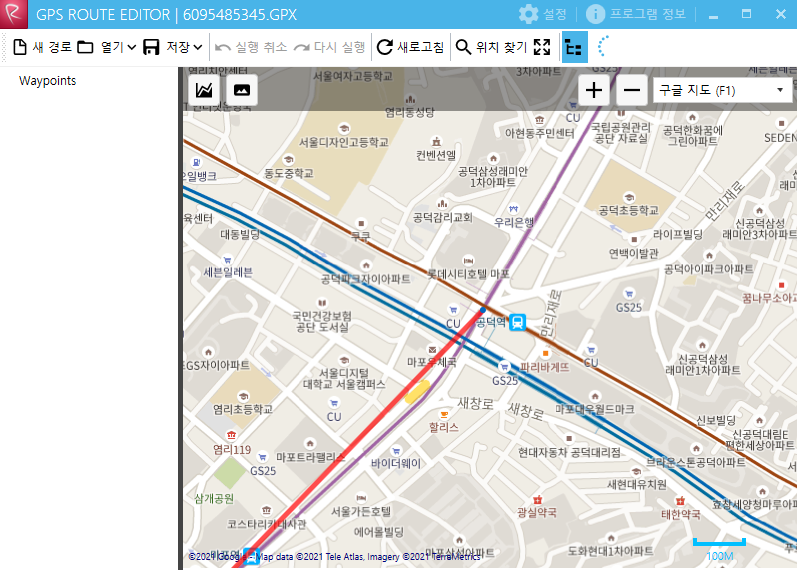Click 다시 실행 redo
Image resolution: width=797 pixels, height=570 pixels.
[x=329, y=47]
